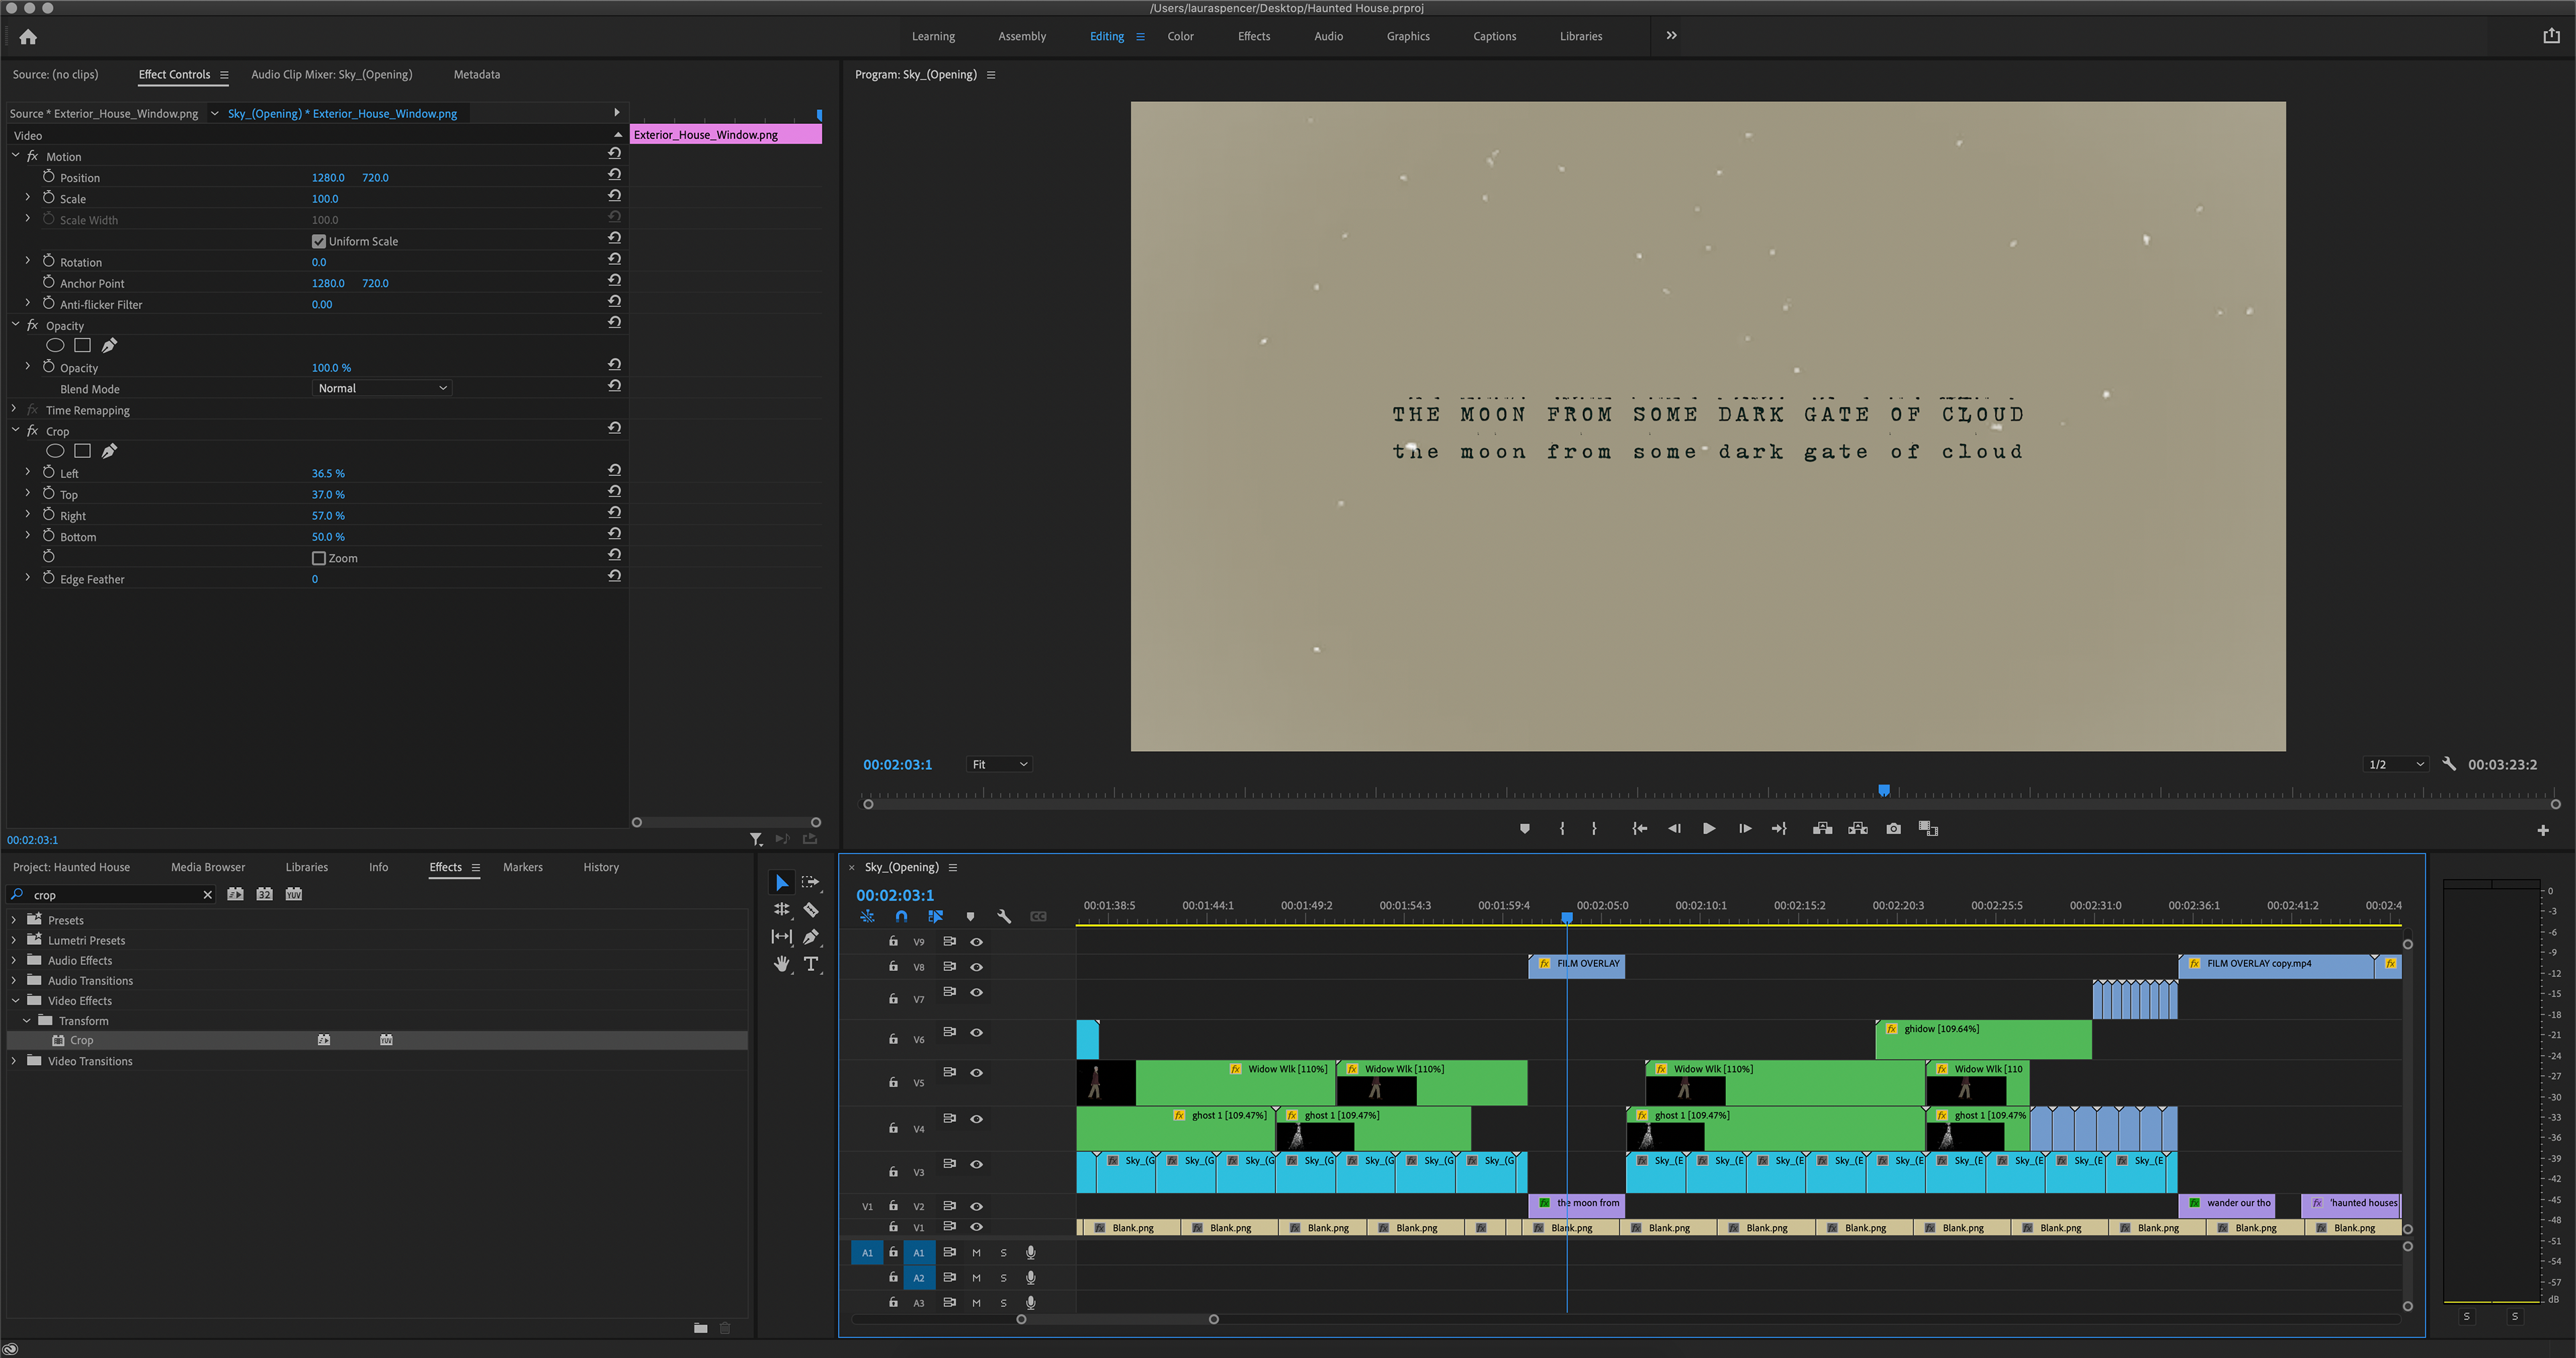Select the Razor tool
Screen dimensions: 2576x1358
(x=811, y=909)
